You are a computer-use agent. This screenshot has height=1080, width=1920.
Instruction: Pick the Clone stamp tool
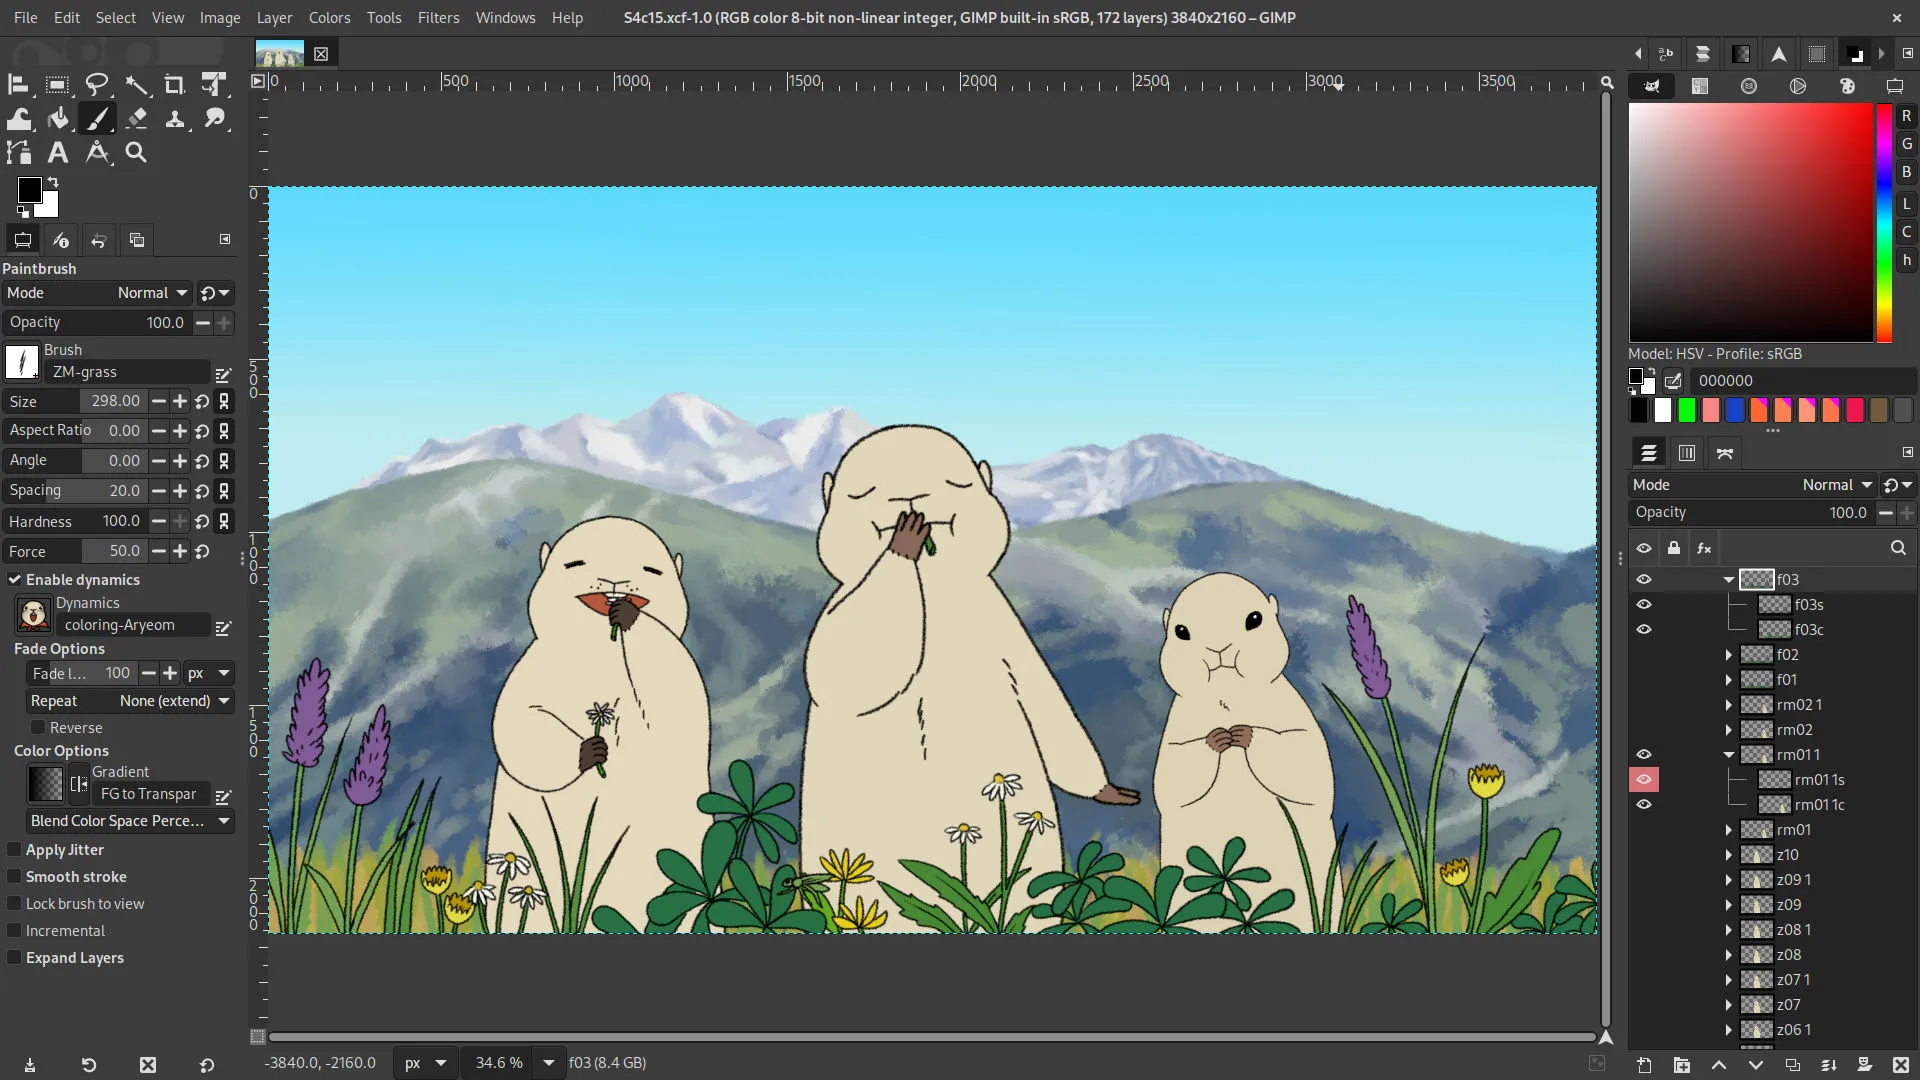[176, 118]
